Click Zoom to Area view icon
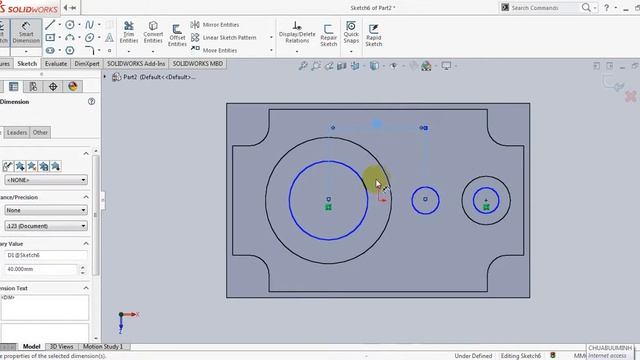The image size is (640, 360). coord(316,66)
